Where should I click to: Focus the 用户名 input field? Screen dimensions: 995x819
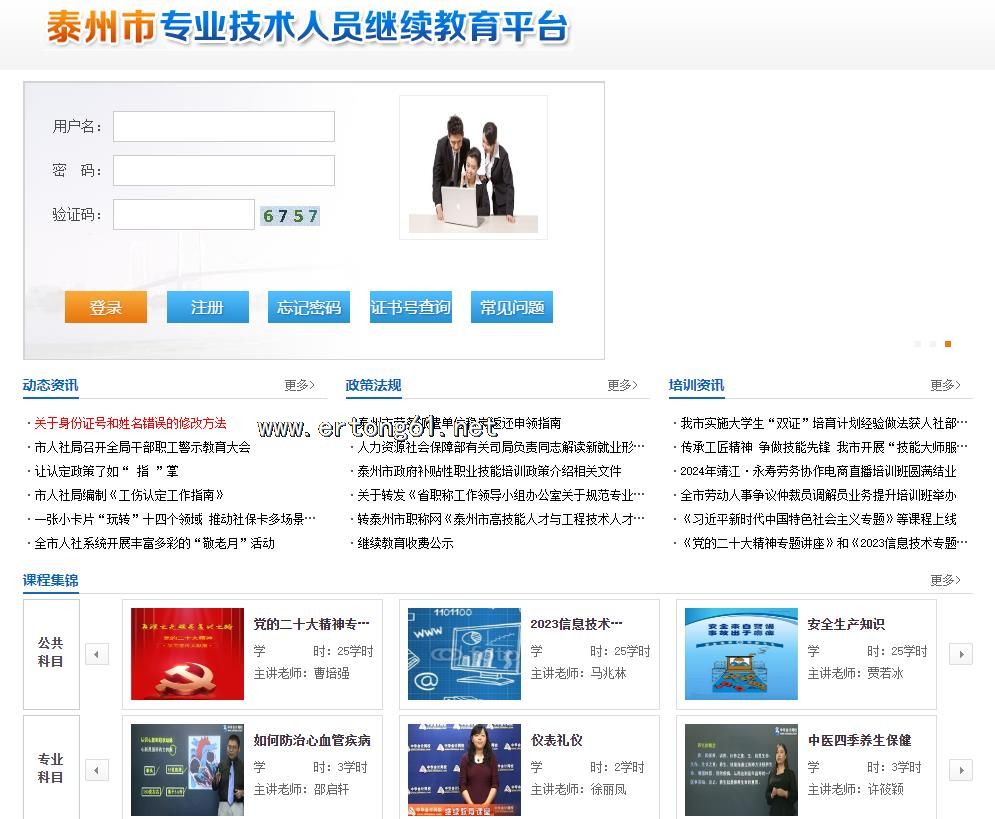tap(224, 127)
